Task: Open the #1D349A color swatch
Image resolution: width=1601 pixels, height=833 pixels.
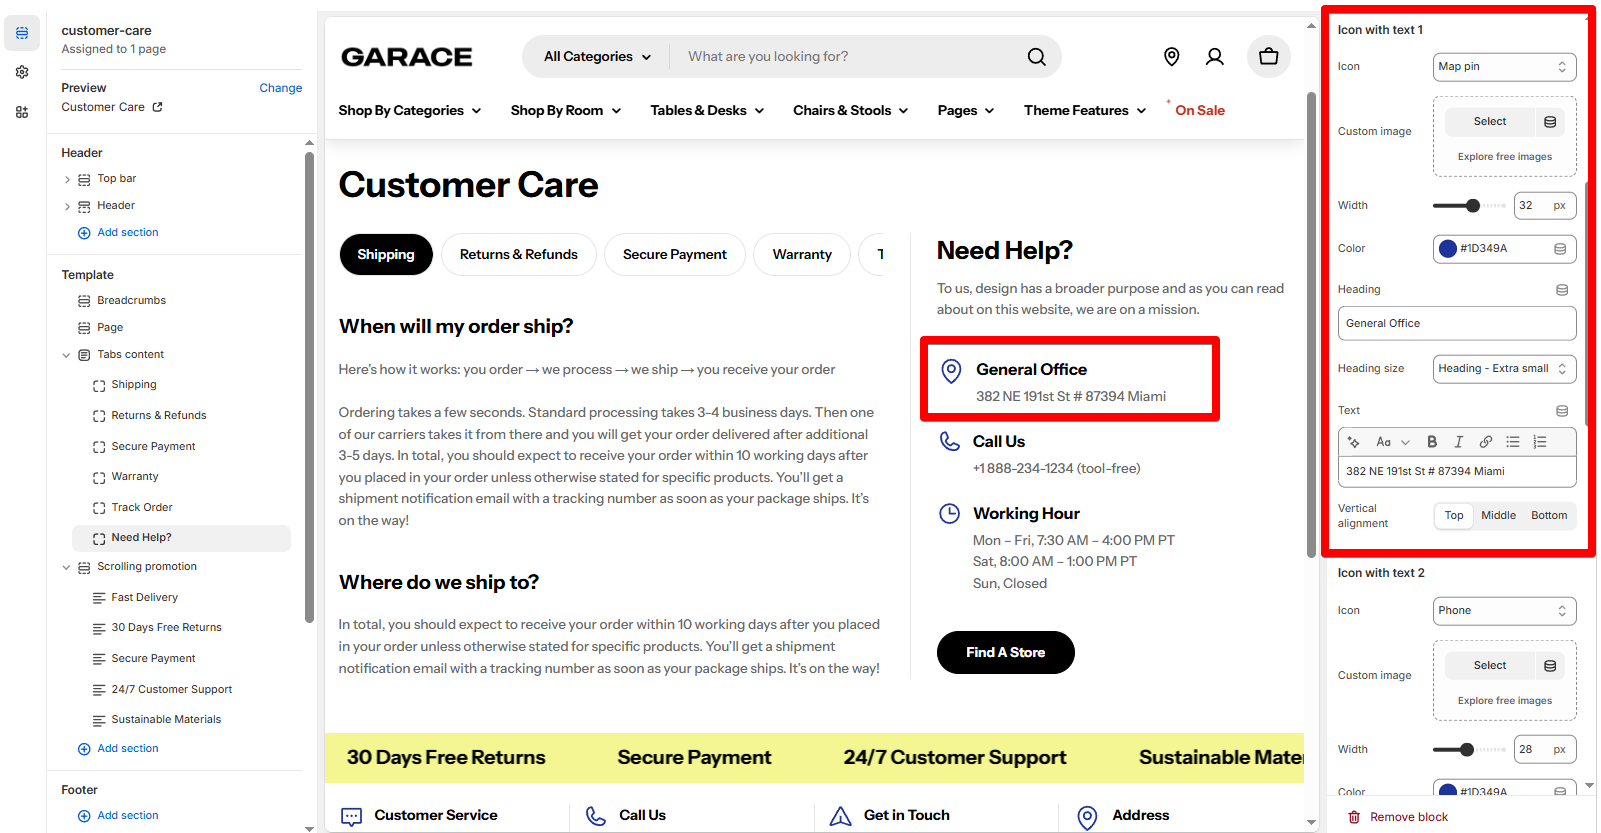Action: (1448, 249)
